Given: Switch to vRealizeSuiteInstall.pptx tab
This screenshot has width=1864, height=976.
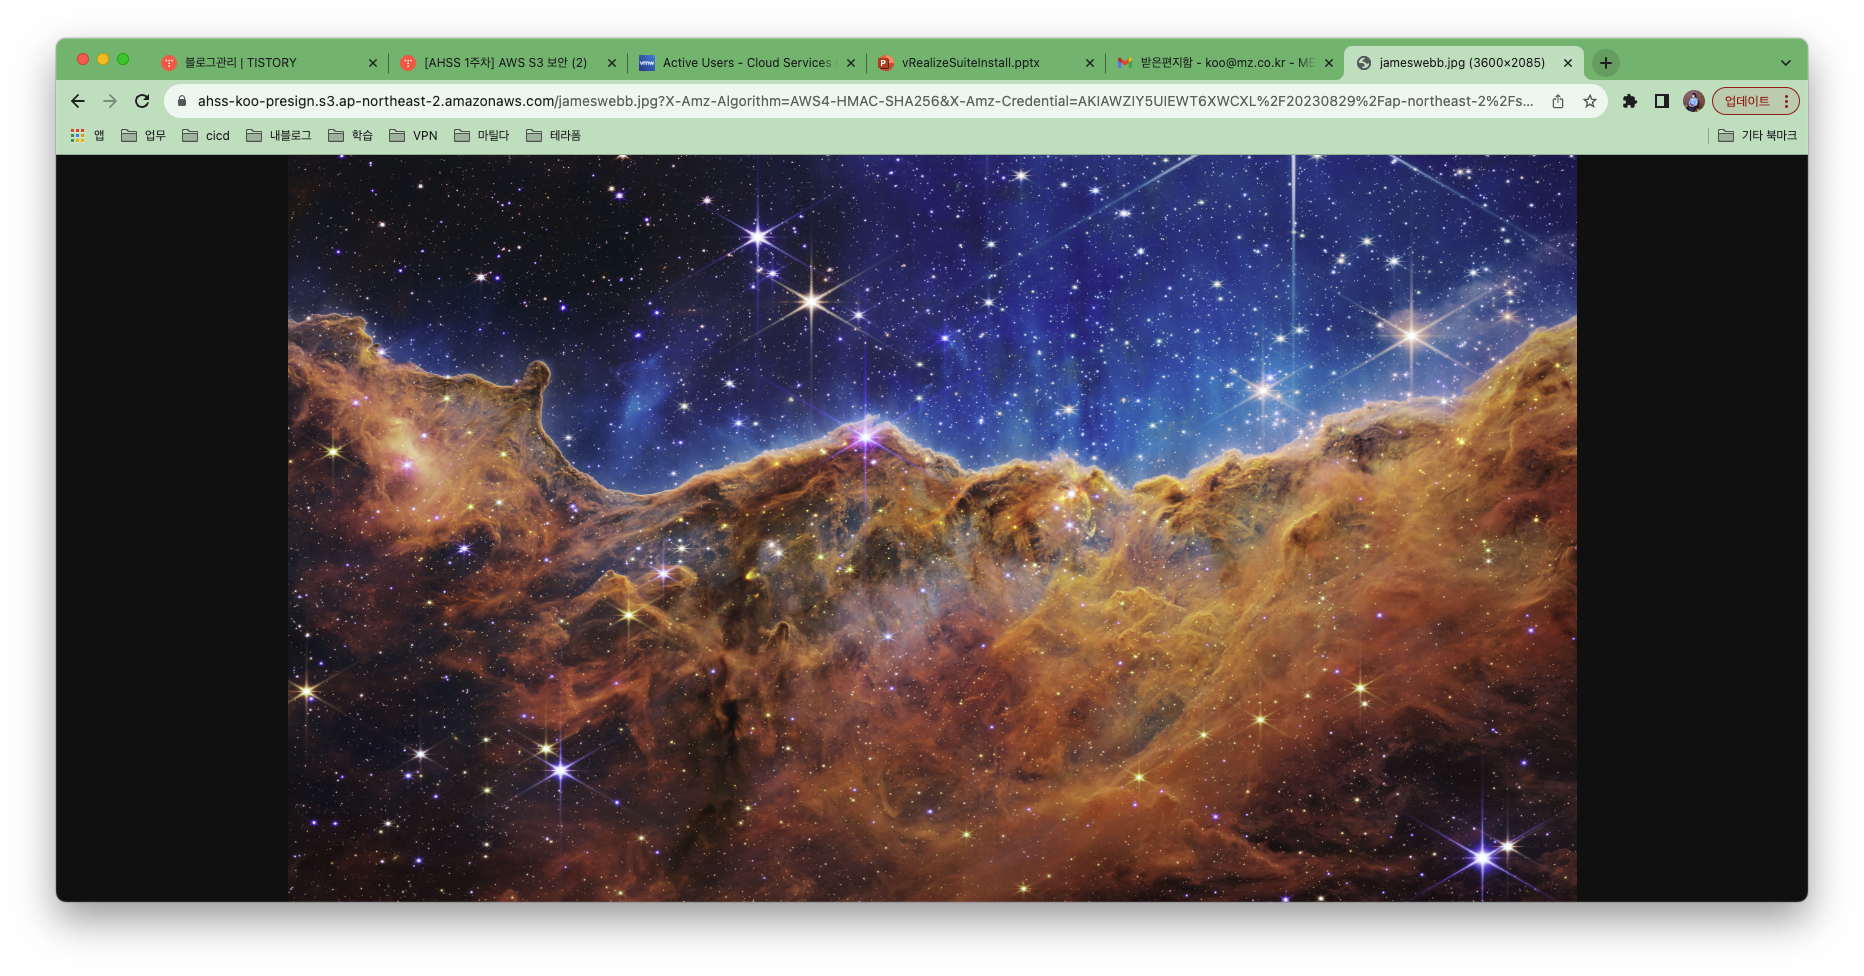Looking at the screenshot, I should coord(986,63).
